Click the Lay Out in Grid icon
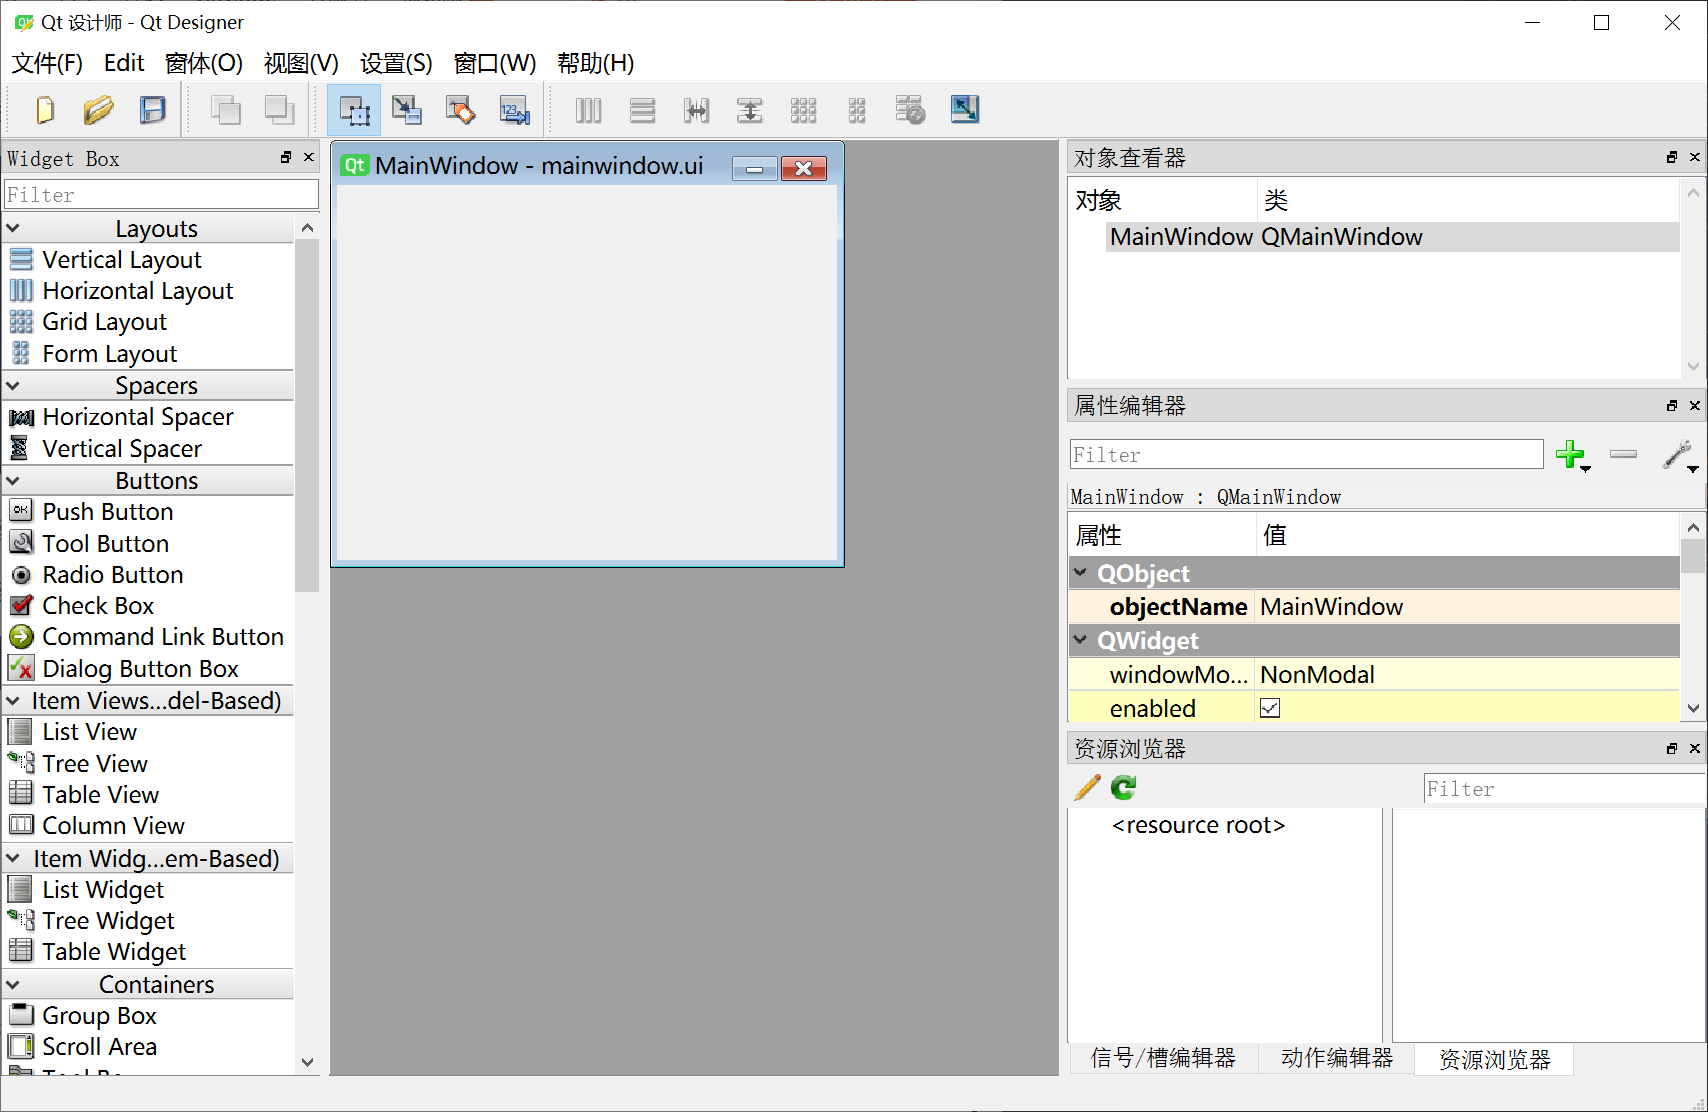1708x1112 pixels. (804, 110)
